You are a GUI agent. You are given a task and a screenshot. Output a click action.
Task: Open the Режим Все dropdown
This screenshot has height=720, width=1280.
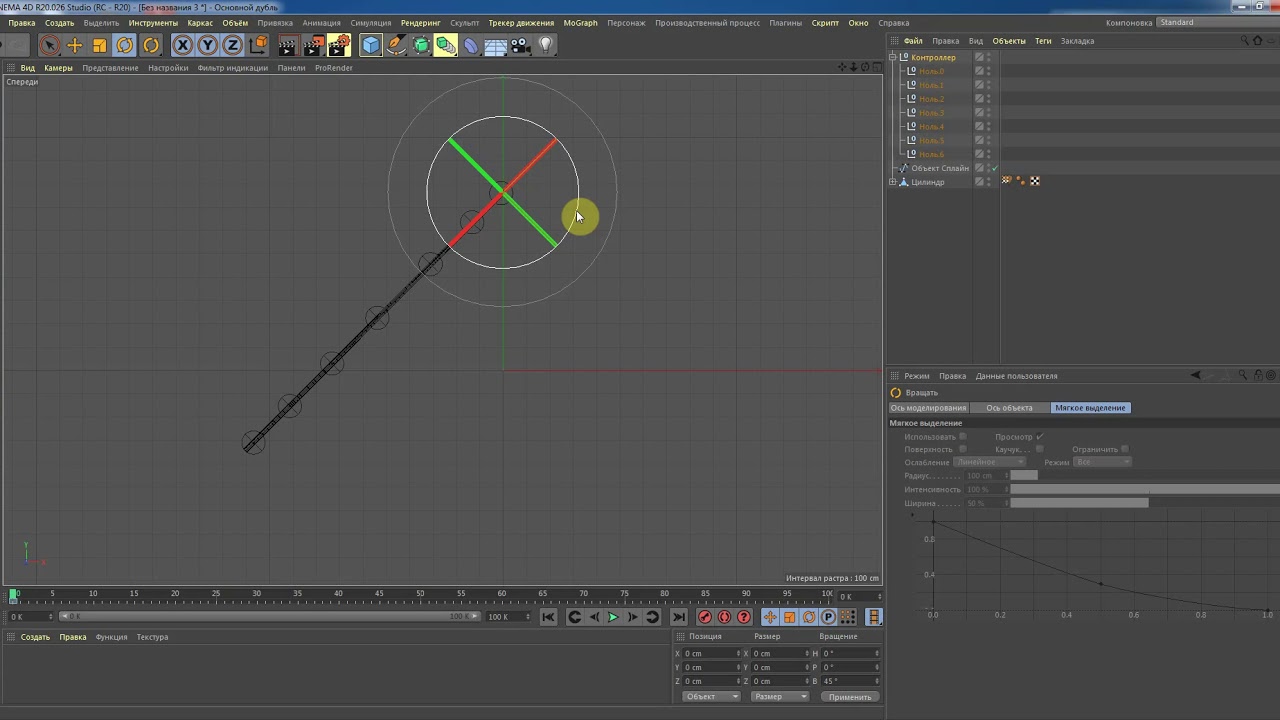tap(1102, 462)
